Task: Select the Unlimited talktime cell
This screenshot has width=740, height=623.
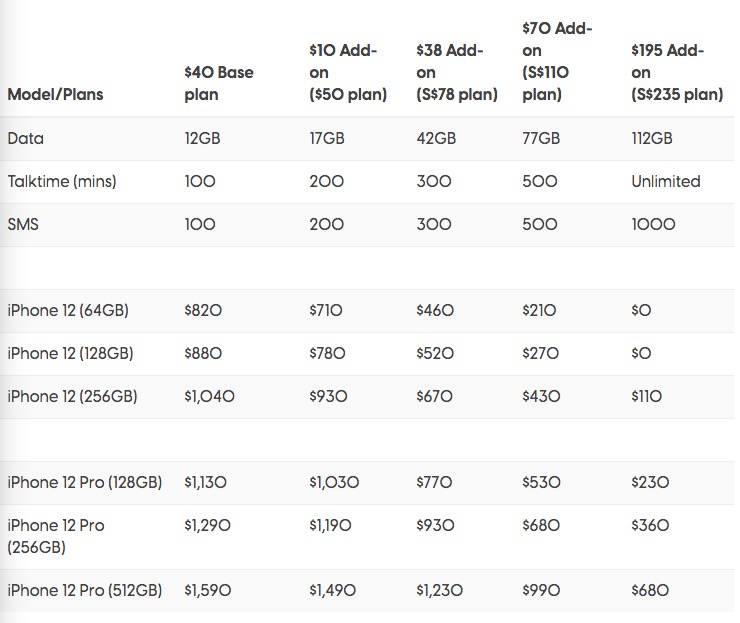Action: point(665,181)
